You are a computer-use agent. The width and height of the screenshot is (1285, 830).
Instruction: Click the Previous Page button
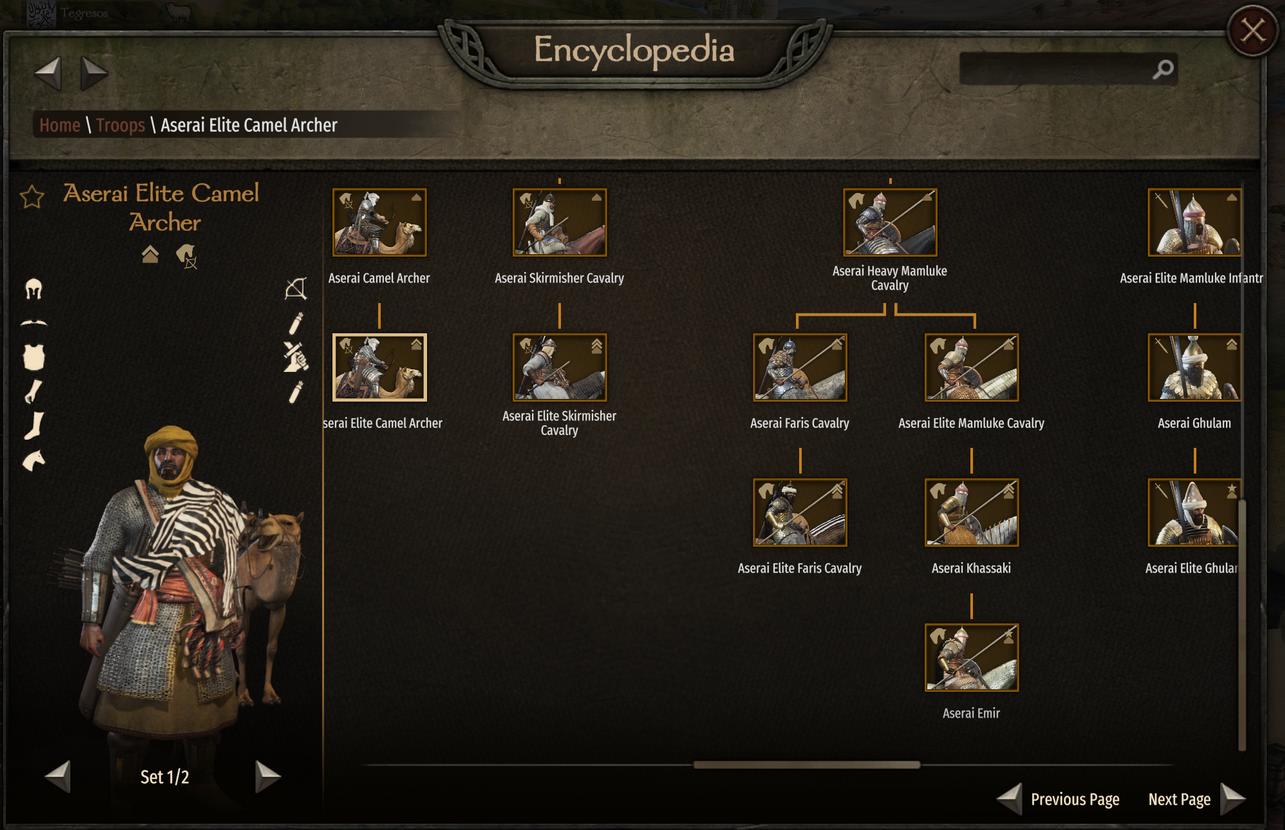[x=1059, y=799]
